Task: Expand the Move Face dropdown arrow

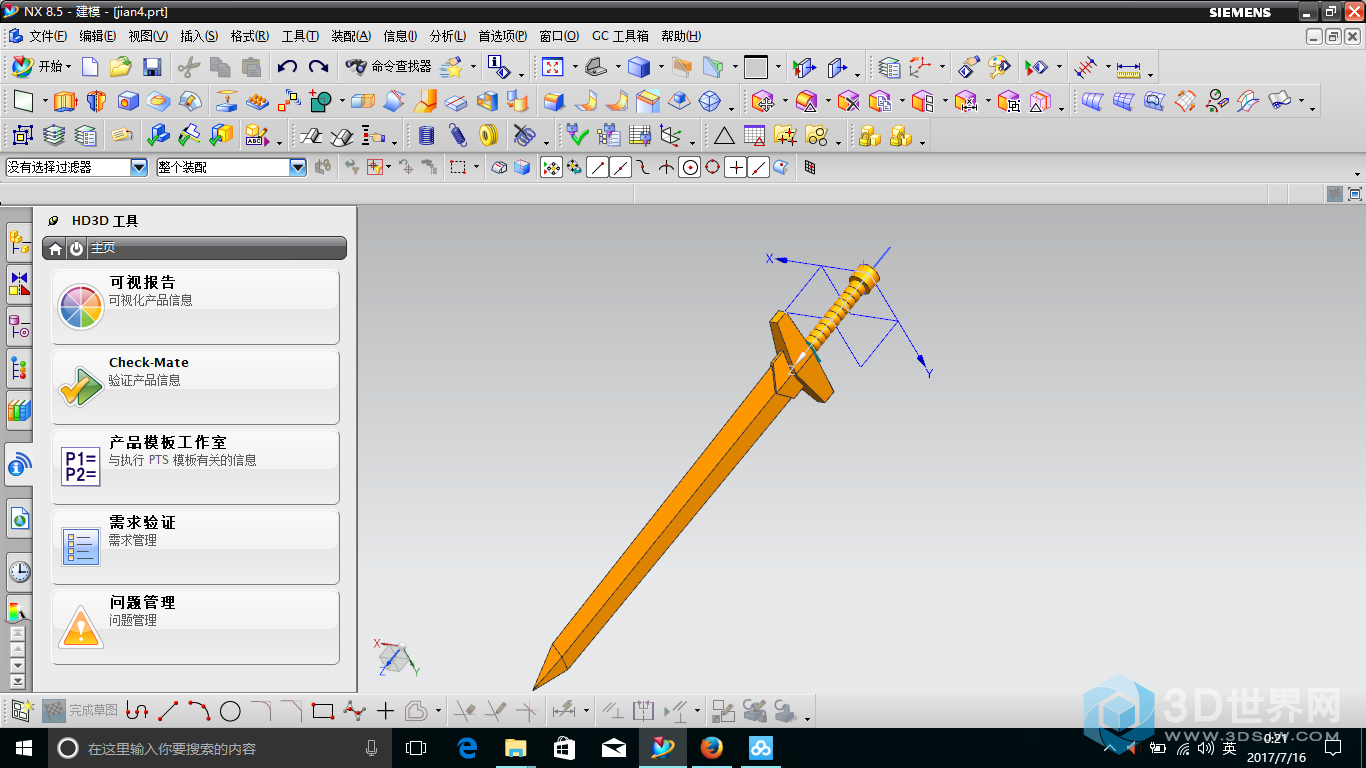Action: point(785,102)
